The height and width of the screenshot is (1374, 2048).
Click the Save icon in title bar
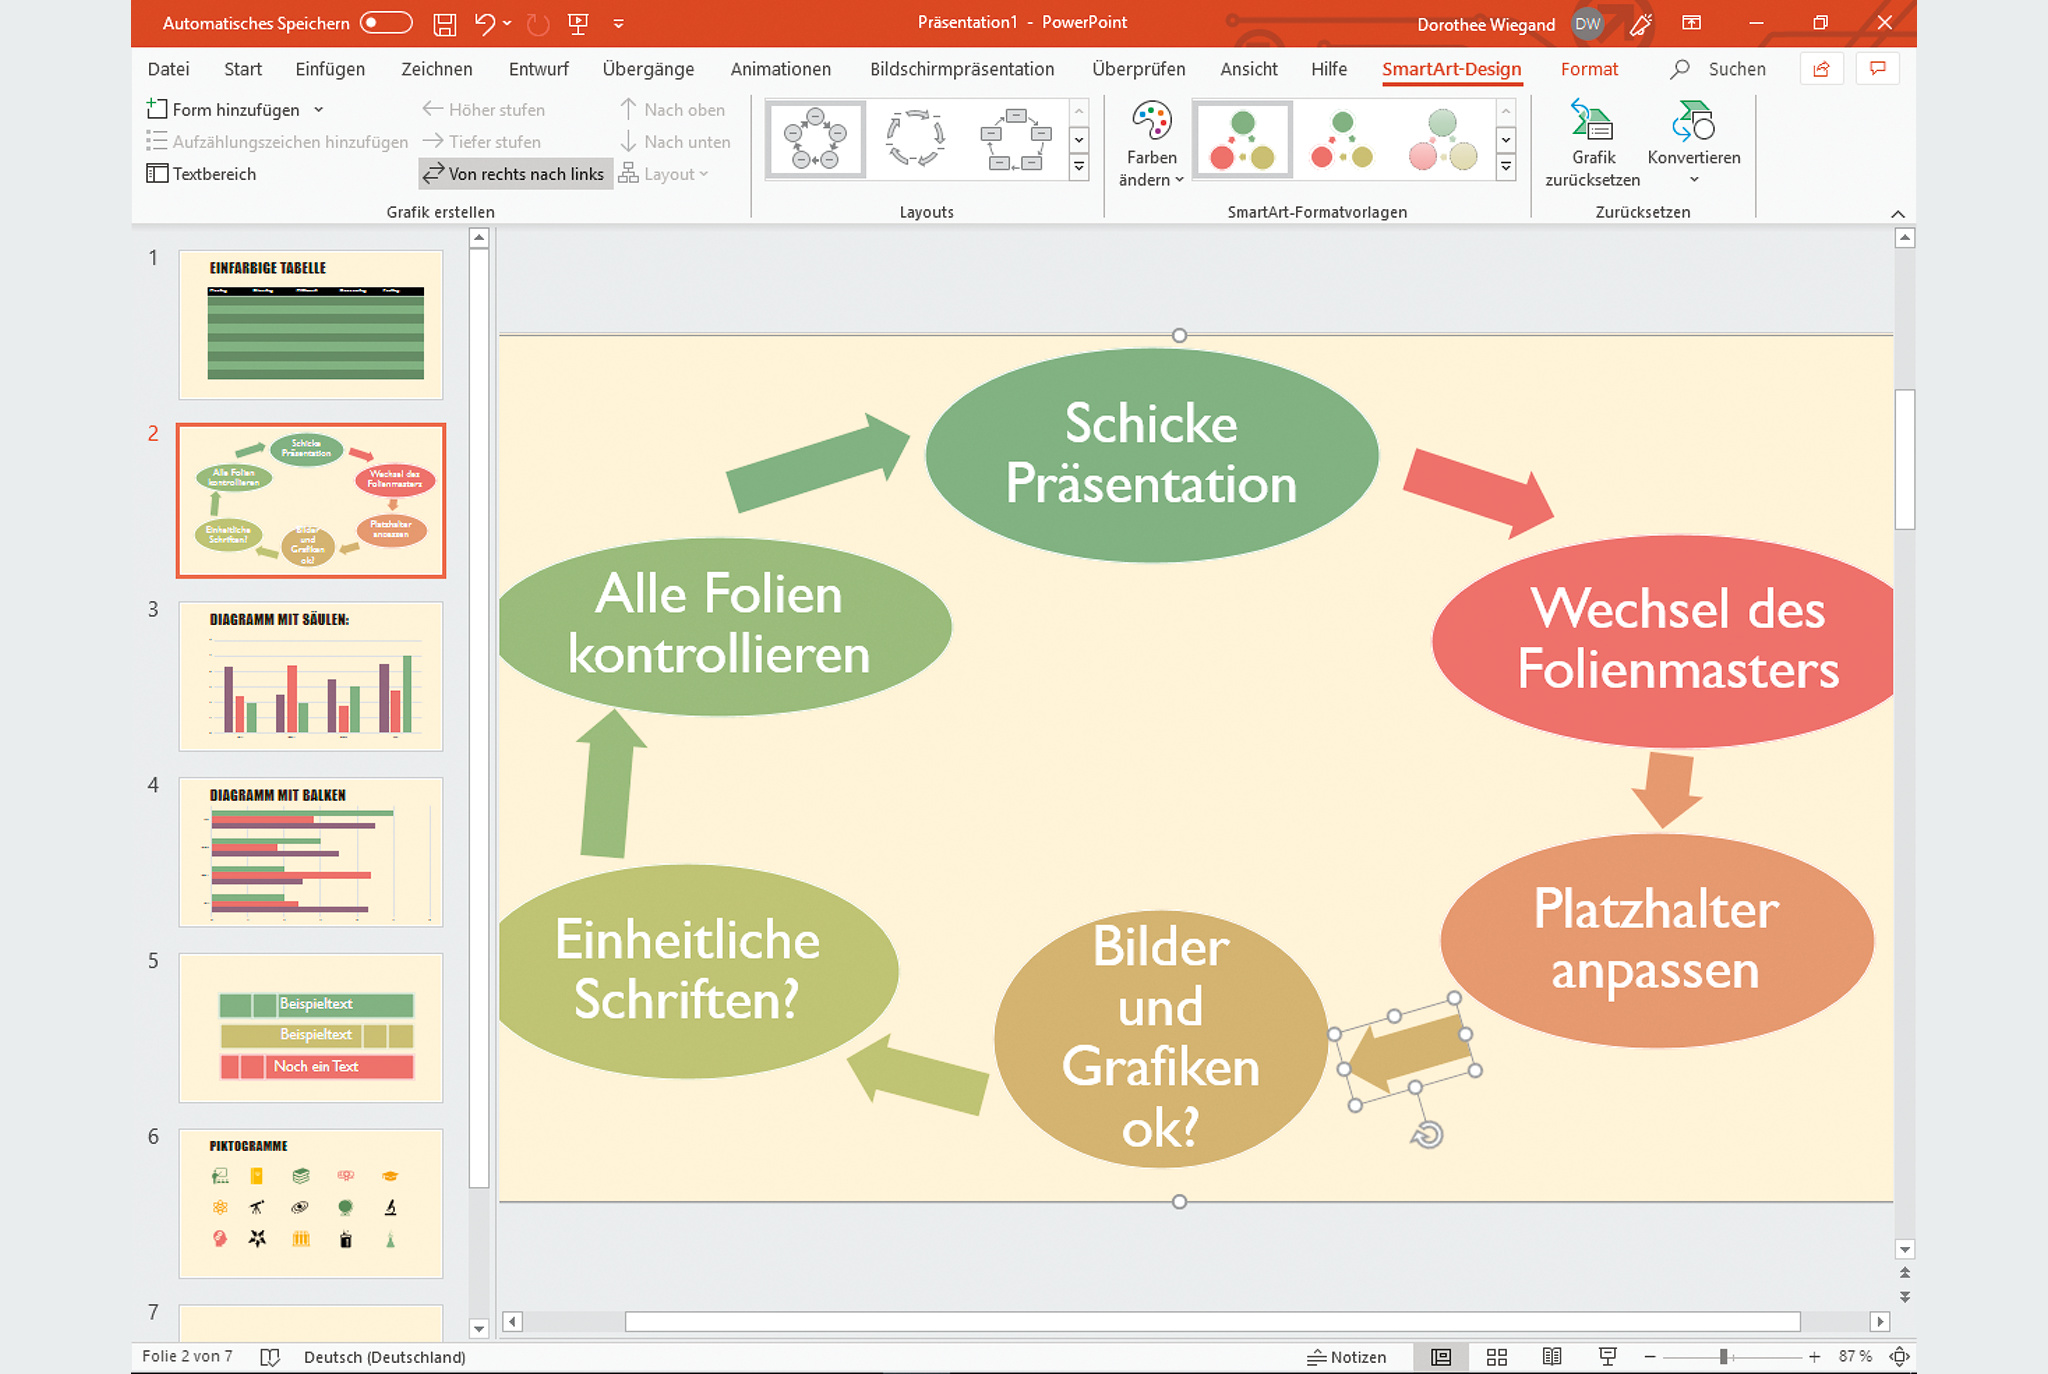point(445,23)
